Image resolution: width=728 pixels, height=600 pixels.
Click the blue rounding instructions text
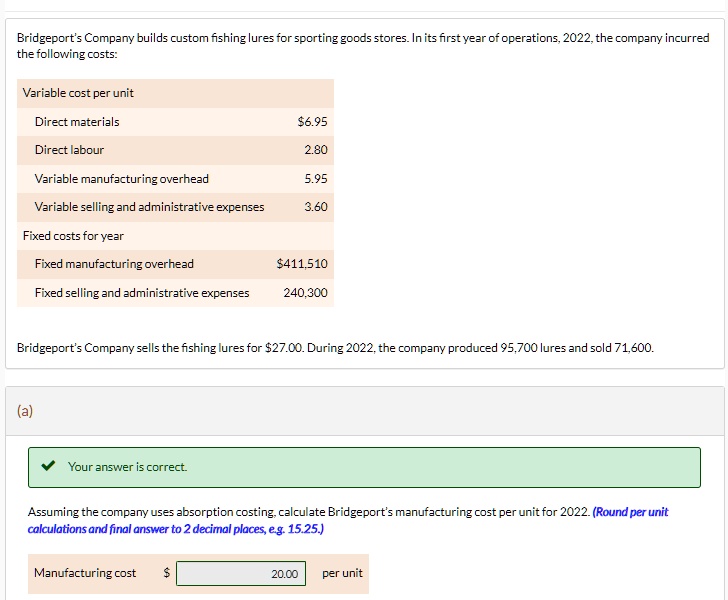click(348, 521)
